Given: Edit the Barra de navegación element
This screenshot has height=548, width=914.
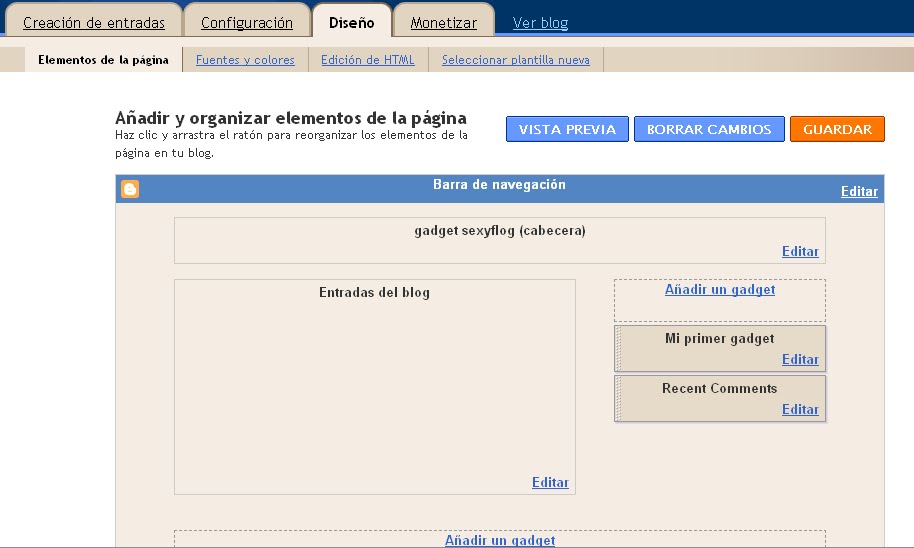Looking at the screenshot, I should (859, 191).
